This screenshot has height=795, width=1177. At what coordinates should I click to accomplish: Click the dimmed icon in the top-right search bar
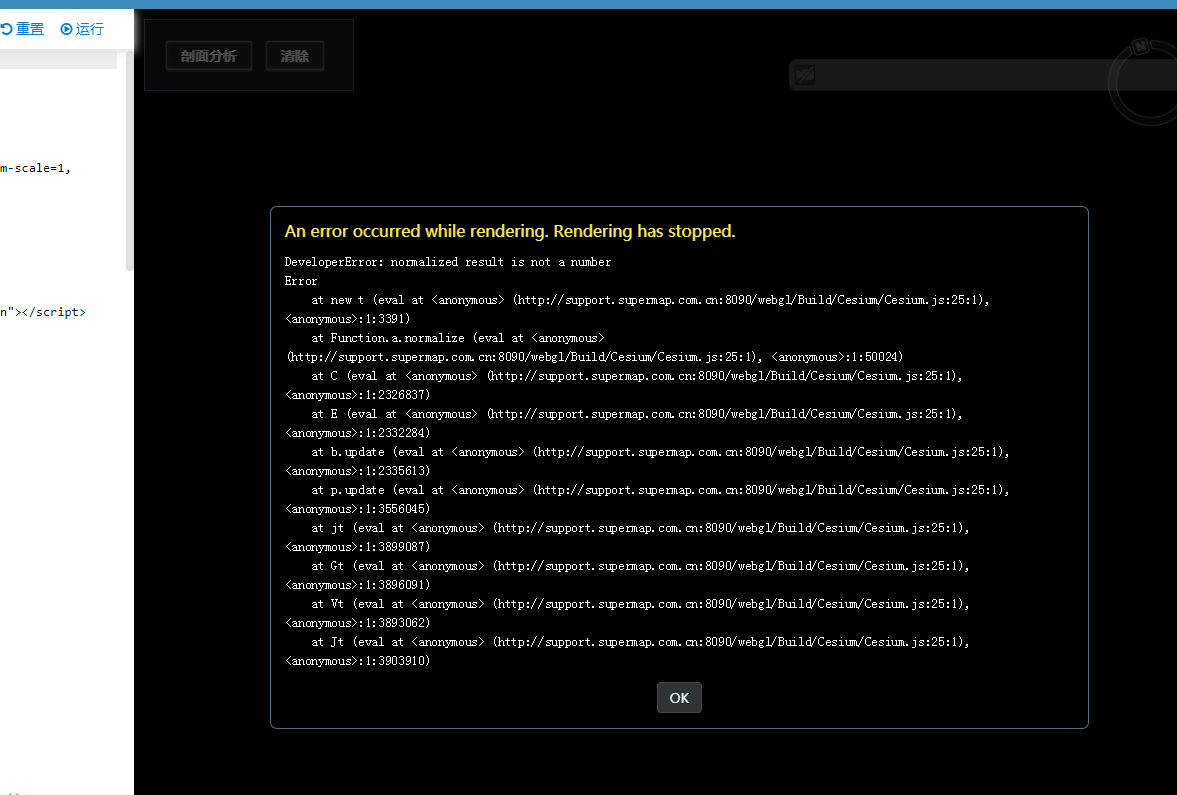click(805, 75)
